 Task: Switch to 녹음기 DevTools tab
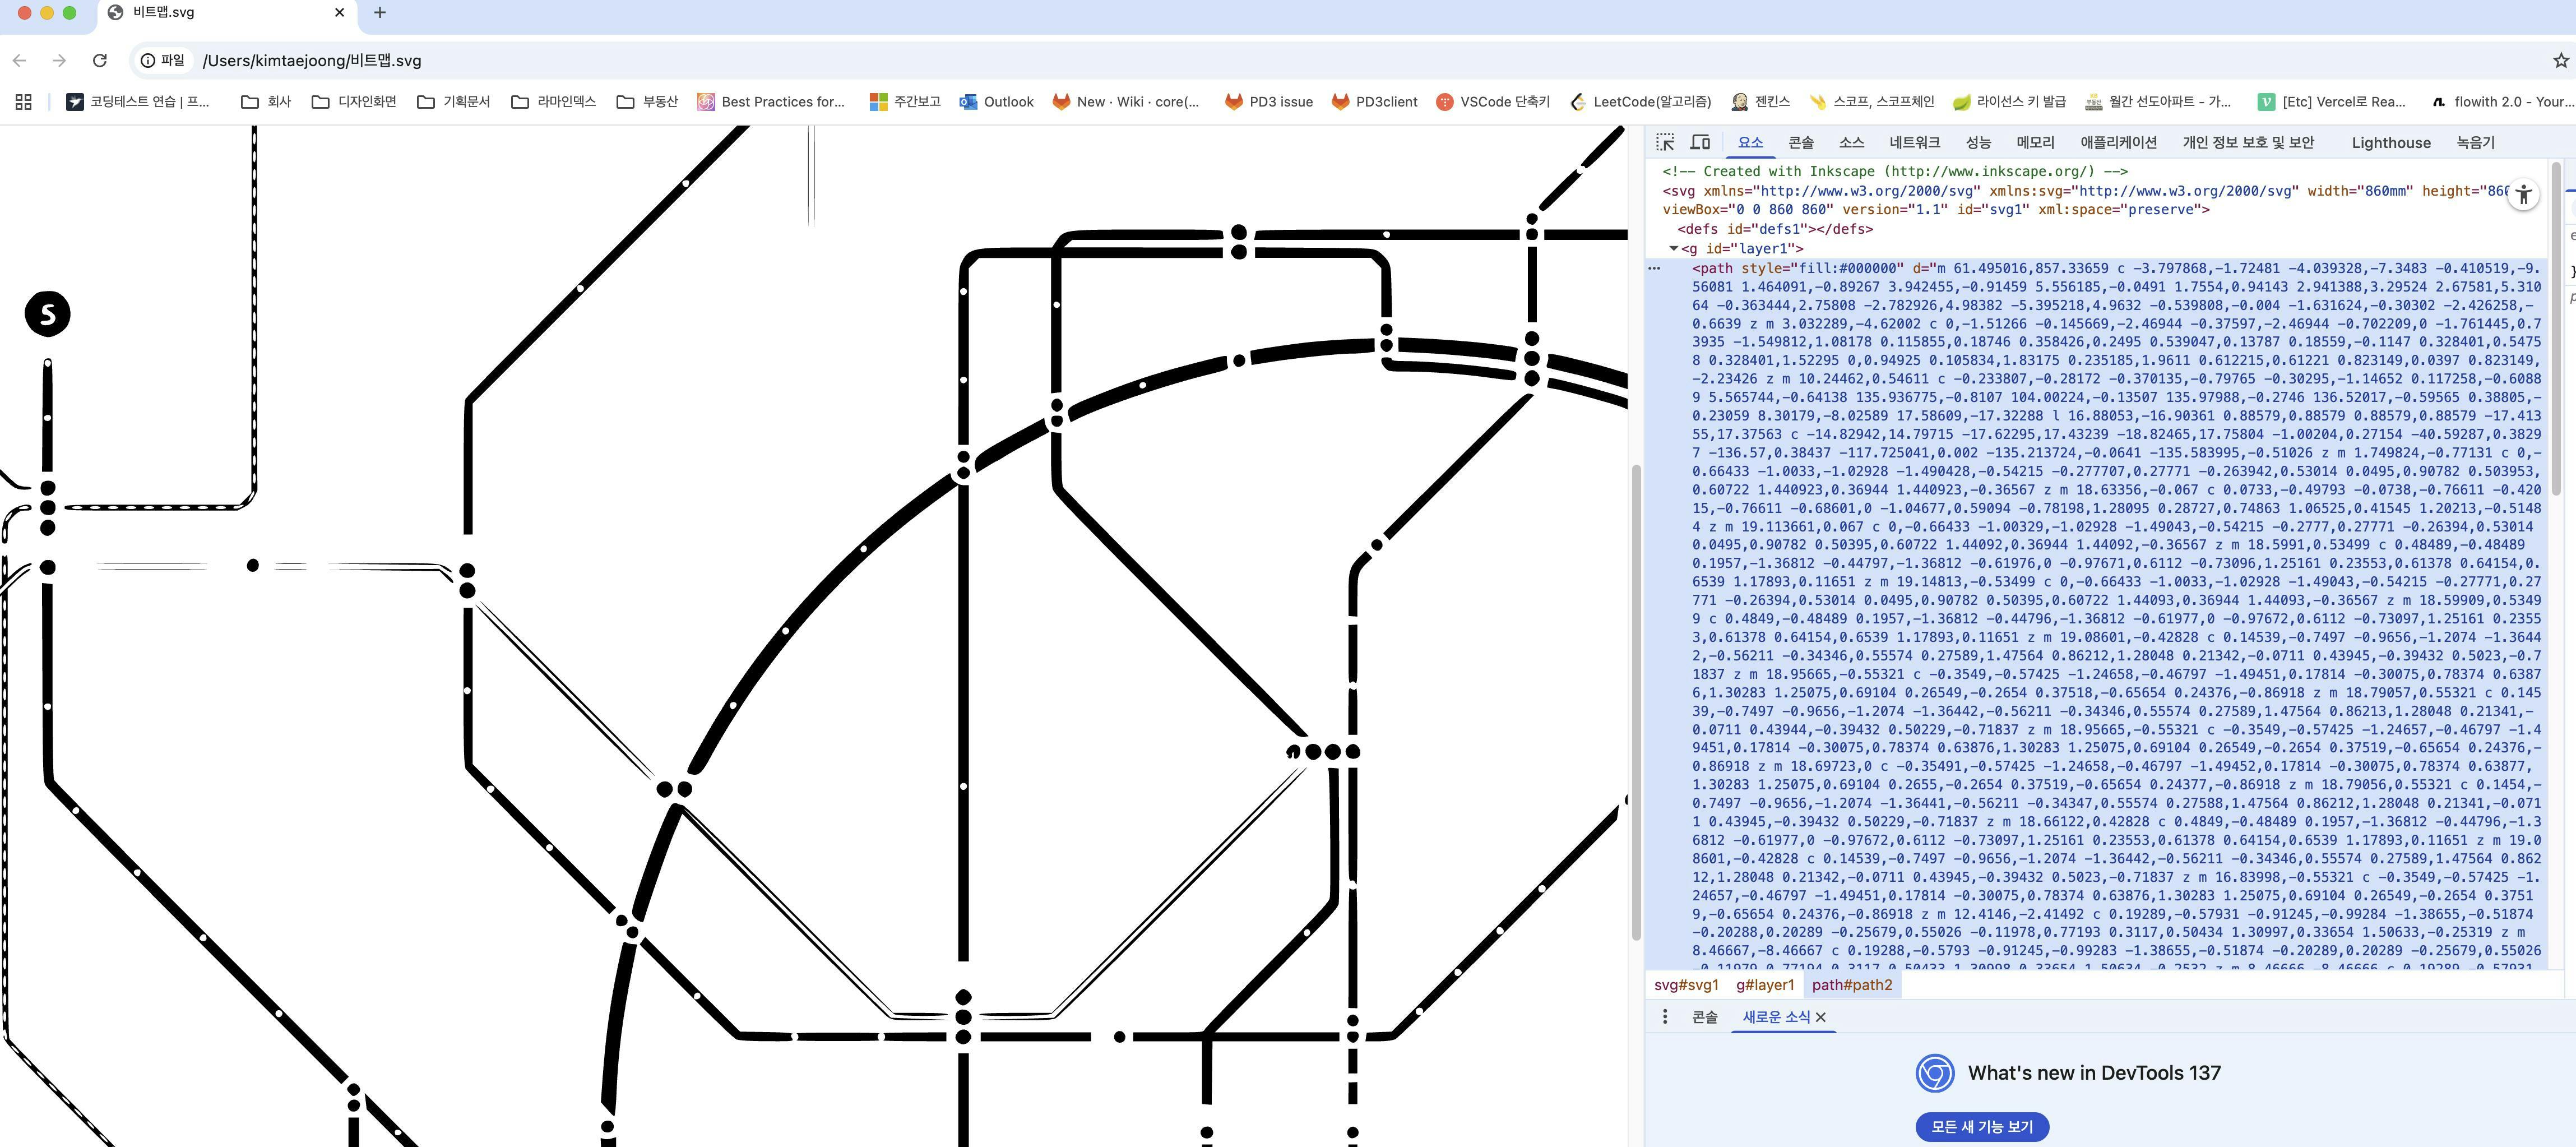tap(2475, 142)
